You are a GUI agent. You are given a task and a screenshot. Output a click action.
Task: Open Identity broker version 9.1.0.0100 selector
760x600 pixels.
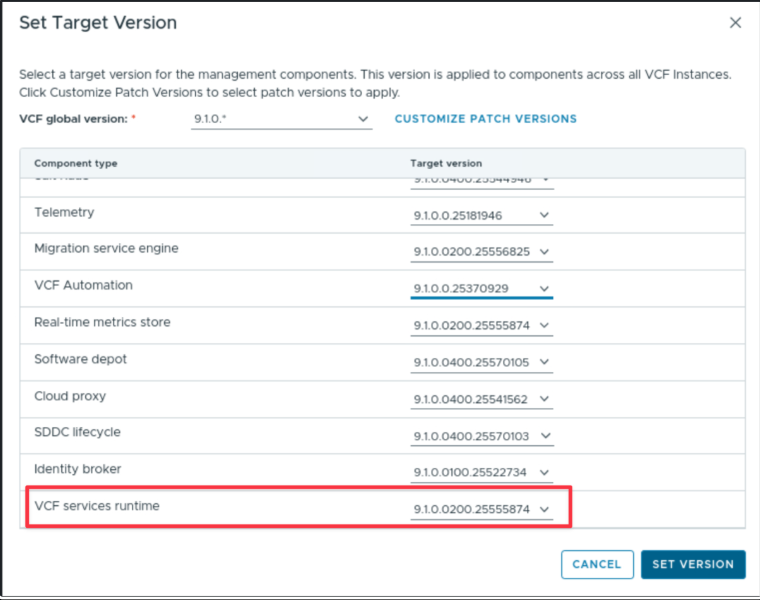coord(481,473)
